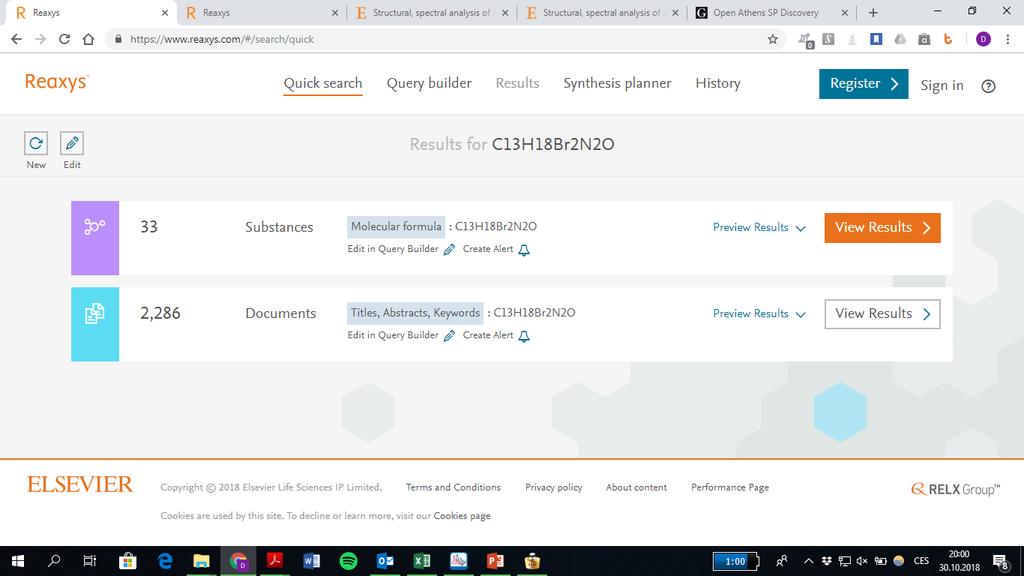
Task: Click the Elsevier footer logo
Action: point(80,485)
